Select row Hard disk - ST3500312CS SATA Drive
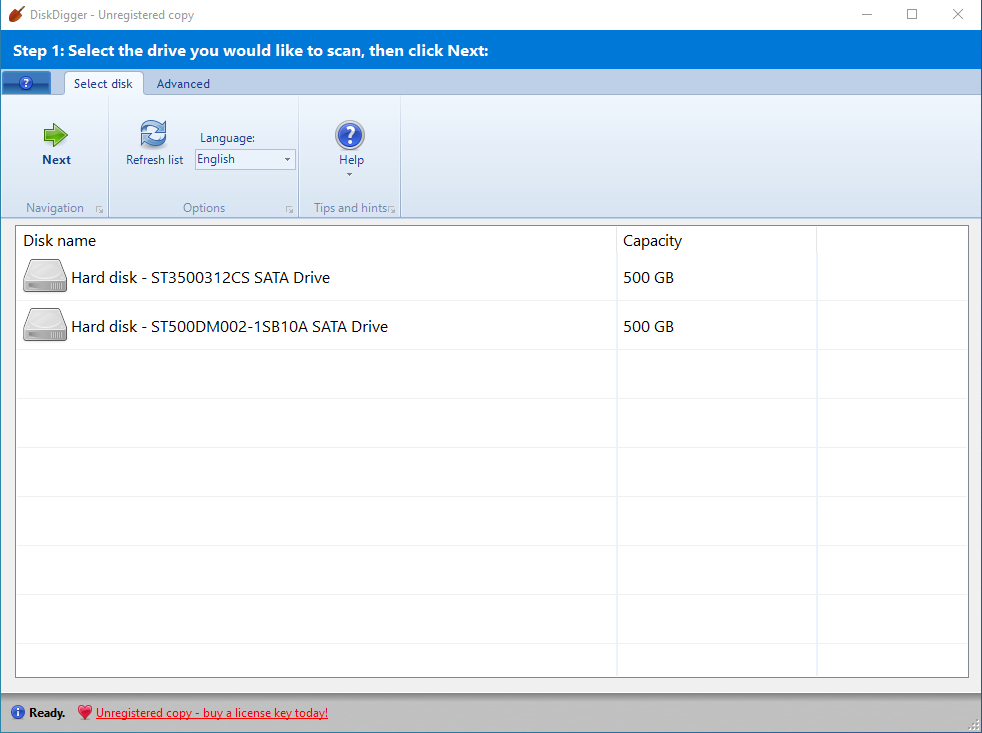The height and width of the screenshot is (733, 982). 492,277
